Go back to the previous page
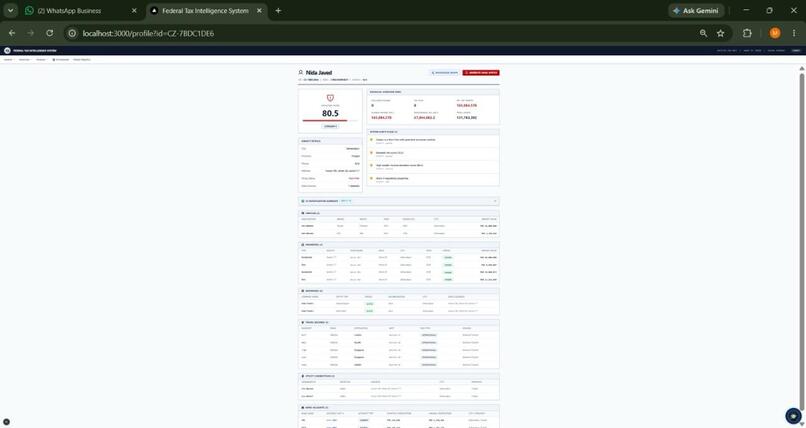 (x=12, y=33)
